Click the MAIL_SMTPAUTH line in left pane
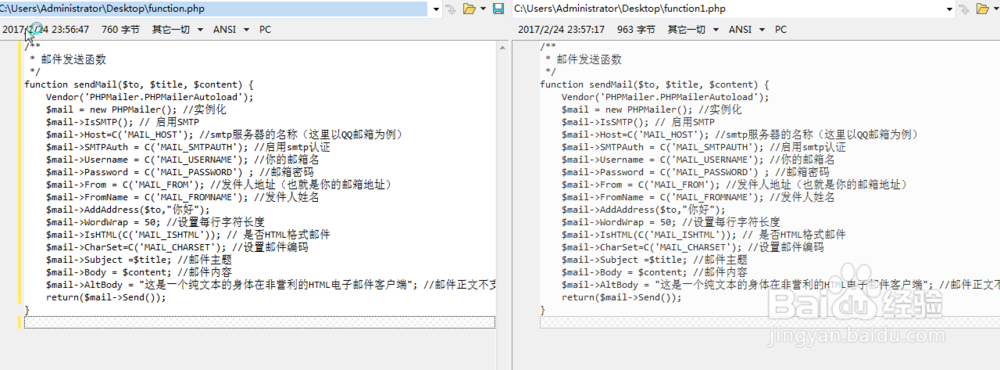The width and height of the screenshot is (1000, 370). [x=188, y=147]
